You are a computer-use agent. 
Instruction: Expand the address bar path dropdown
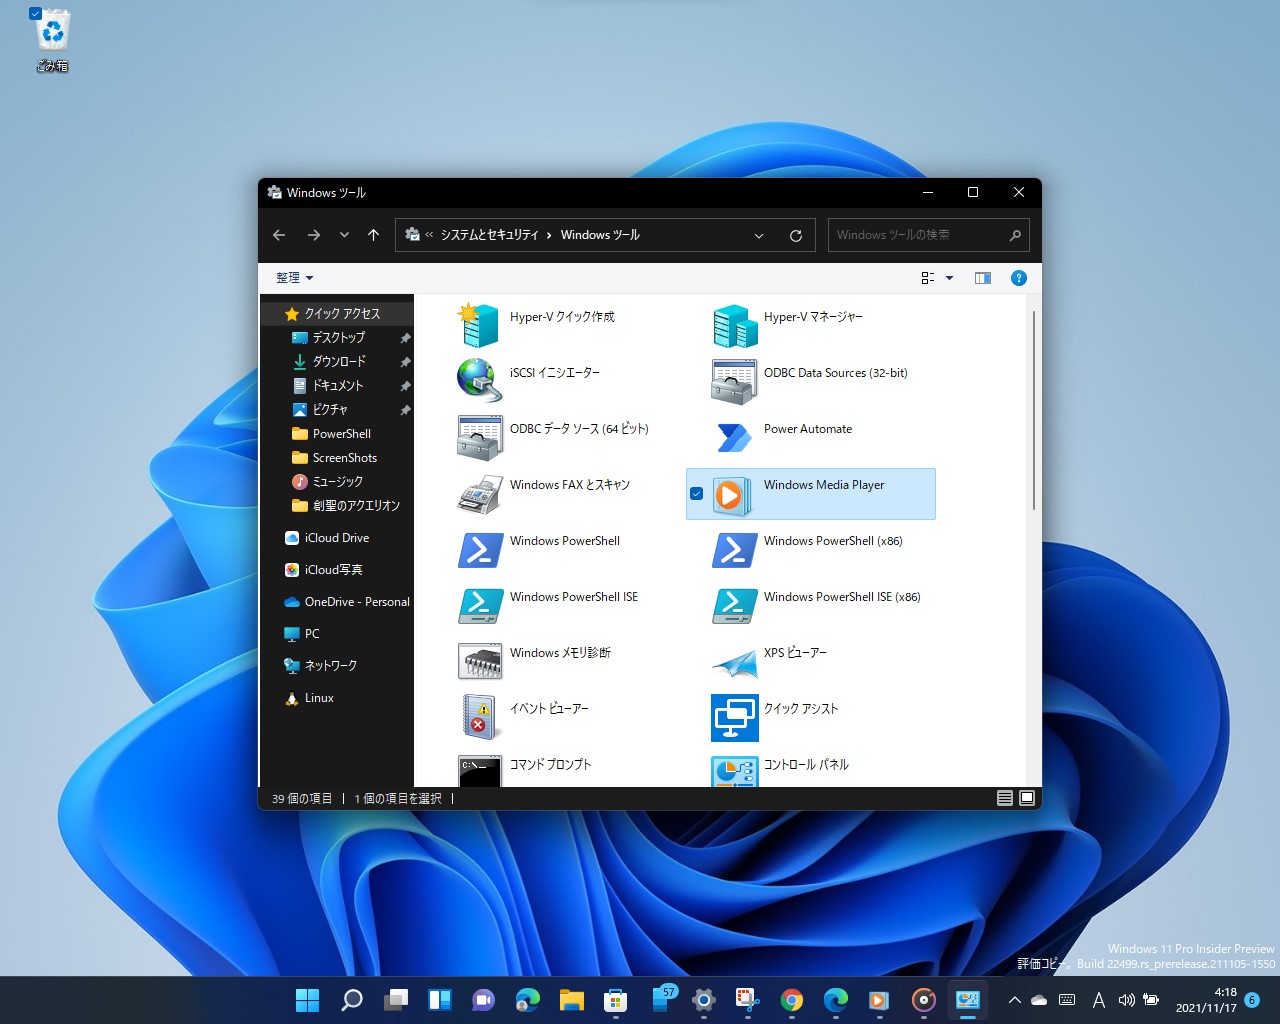tap(758, 235)
